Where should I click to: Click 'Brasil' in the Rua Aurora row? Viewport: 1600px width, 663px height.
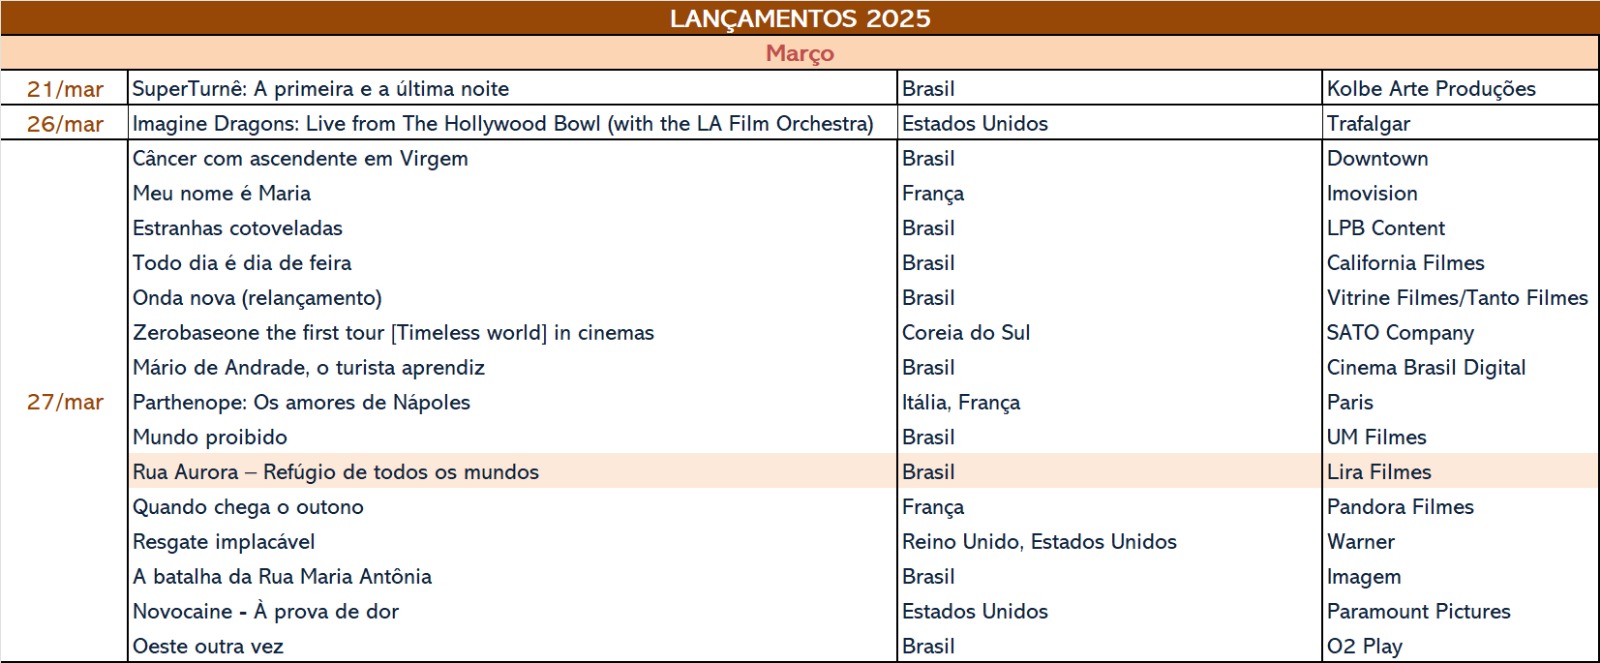[x=928, y=472]
